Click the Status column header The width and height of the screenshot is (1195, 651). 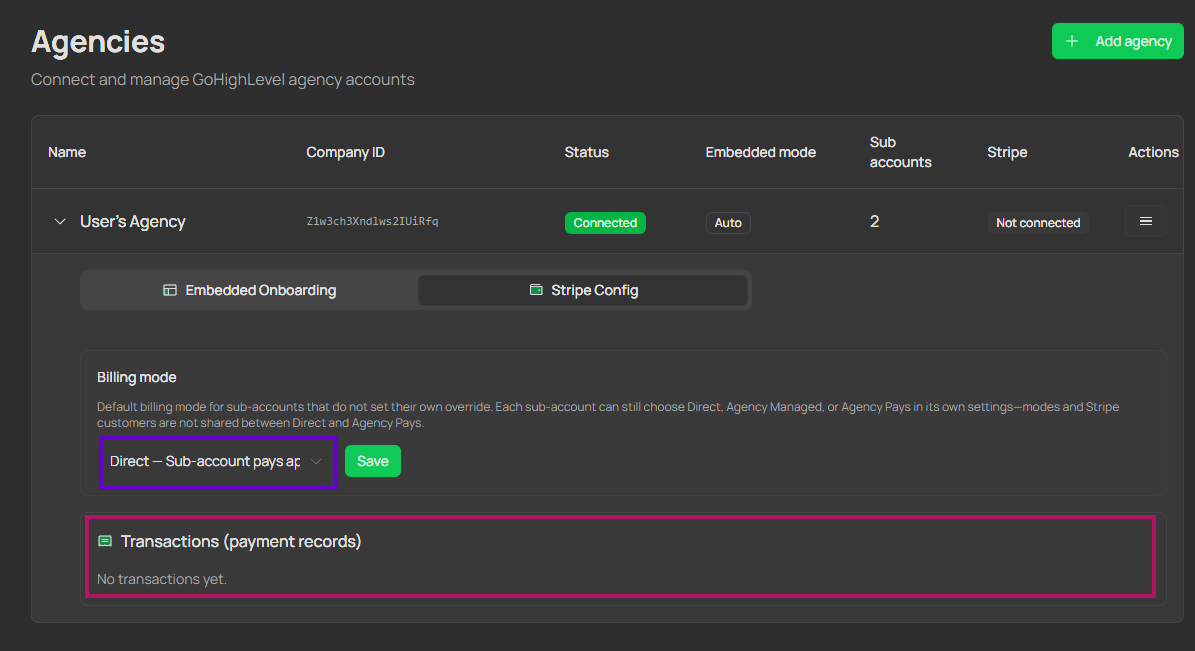coord(587,152)
